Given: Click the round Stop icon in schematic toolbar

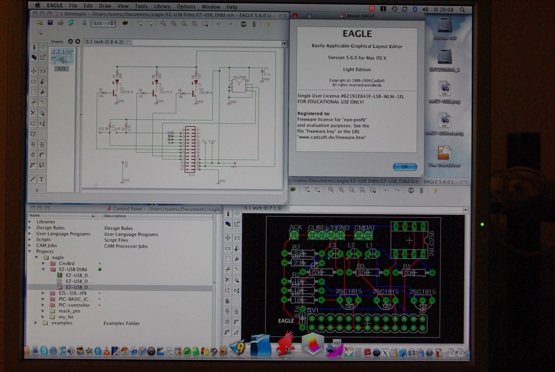Looking at the screenshot, I should 243,24.
